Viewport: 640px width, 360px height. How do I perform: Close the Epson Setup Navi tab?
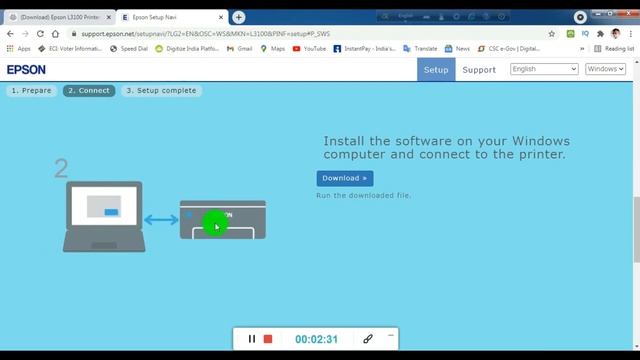coord(221,17)
